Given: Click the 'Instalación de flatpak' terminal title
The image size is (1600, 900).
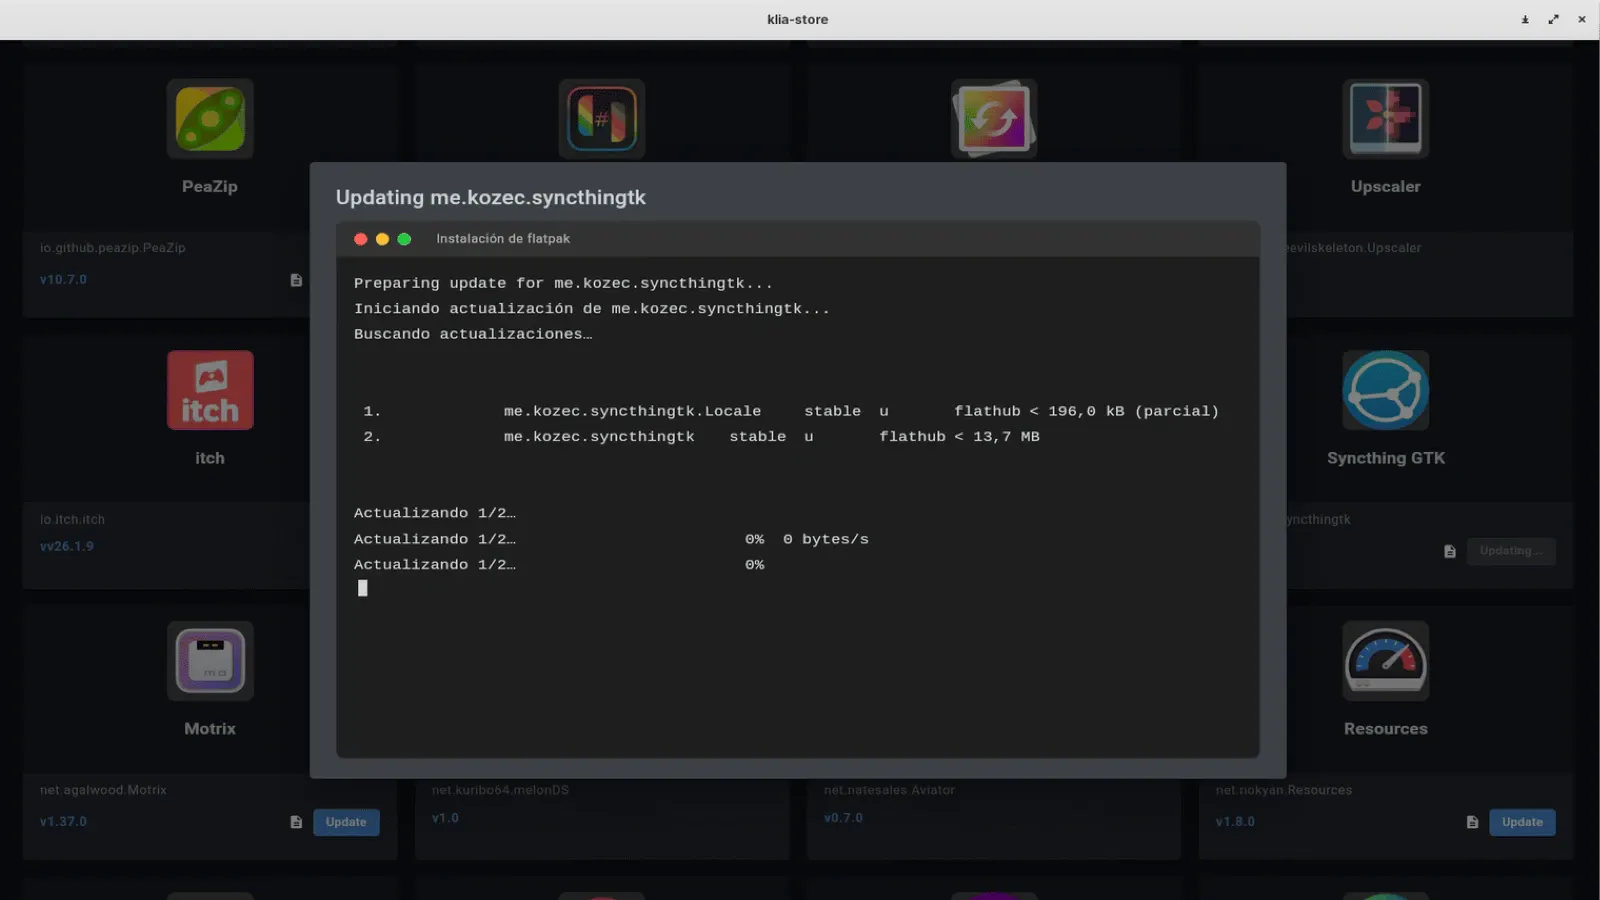Looking at the screenshot, I should pyautogui.click(x=503, y=239).
